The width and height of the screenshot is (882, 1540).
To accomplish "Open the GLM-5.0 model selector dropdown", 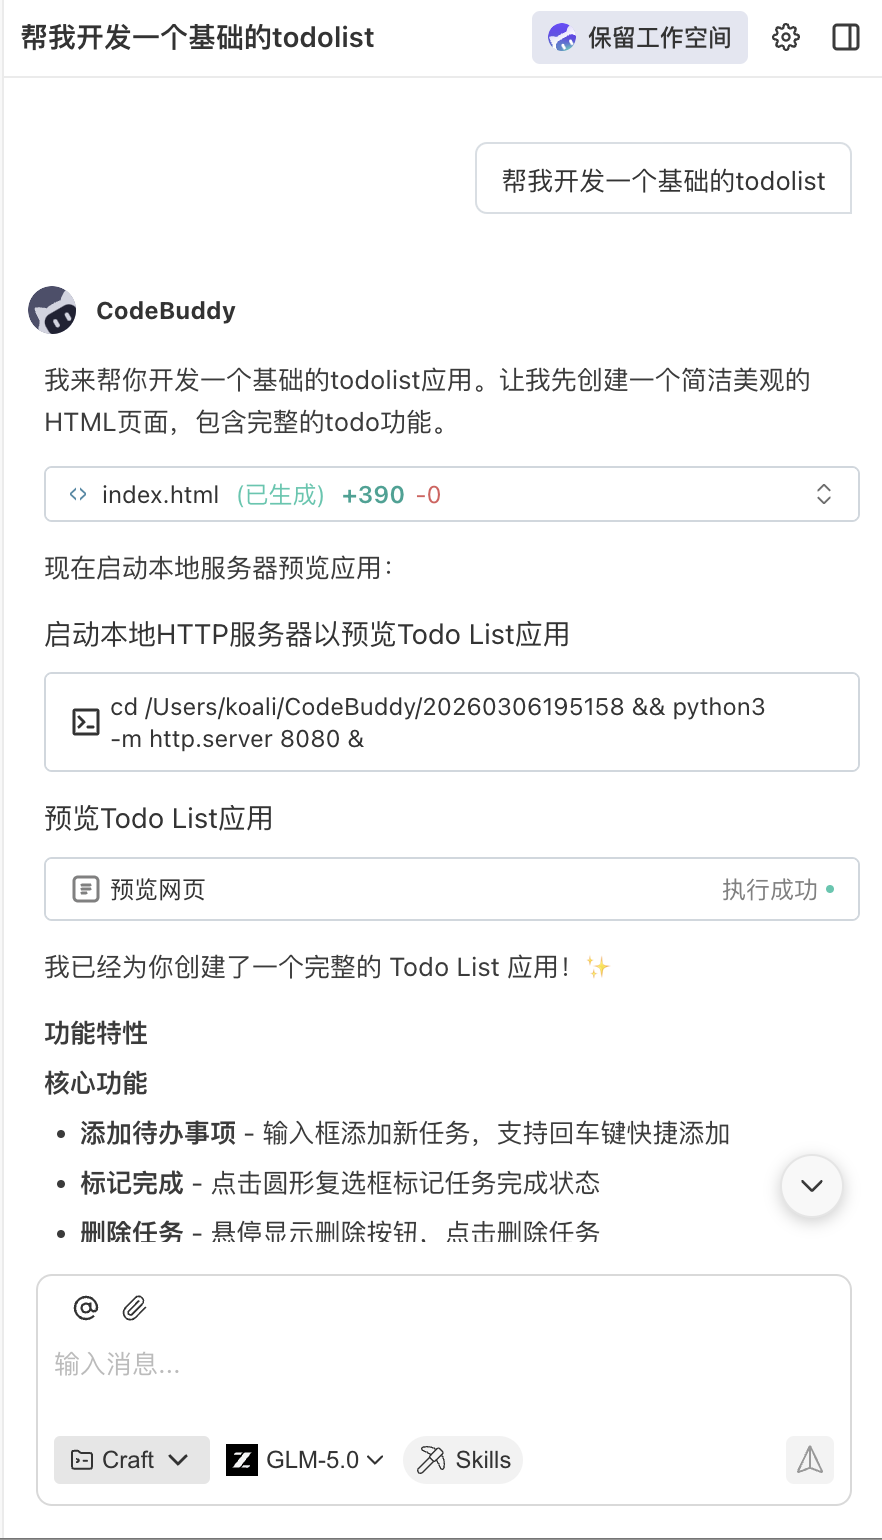I will tap(305, 1460).
